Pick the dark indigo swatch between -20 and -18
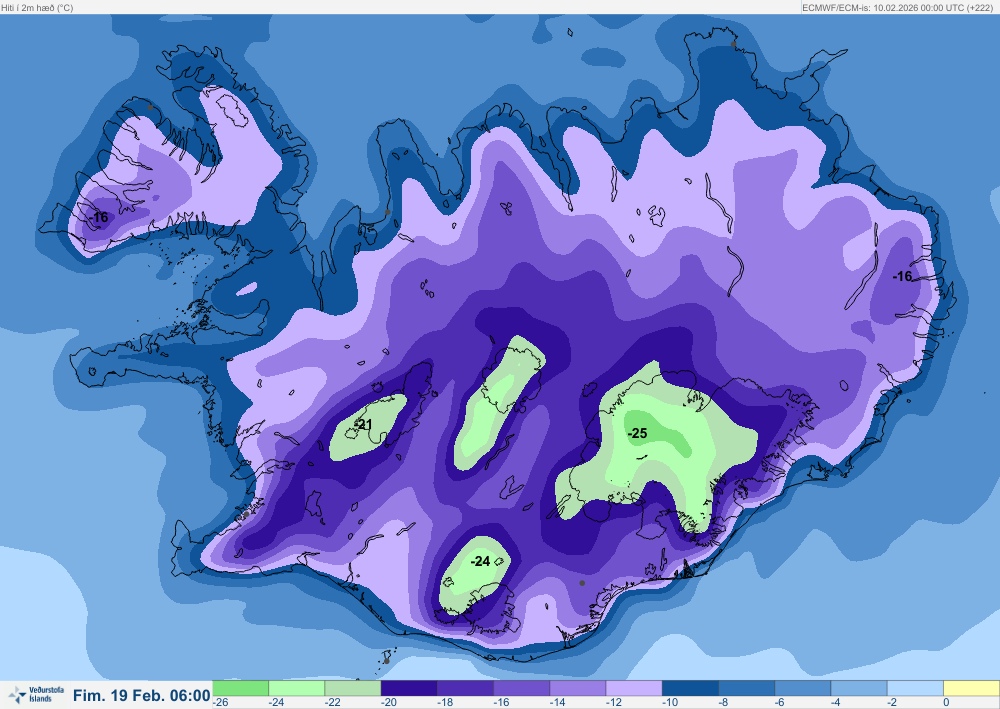The height and width of the screenshot is (709, 1000). (x=409, y=688)
